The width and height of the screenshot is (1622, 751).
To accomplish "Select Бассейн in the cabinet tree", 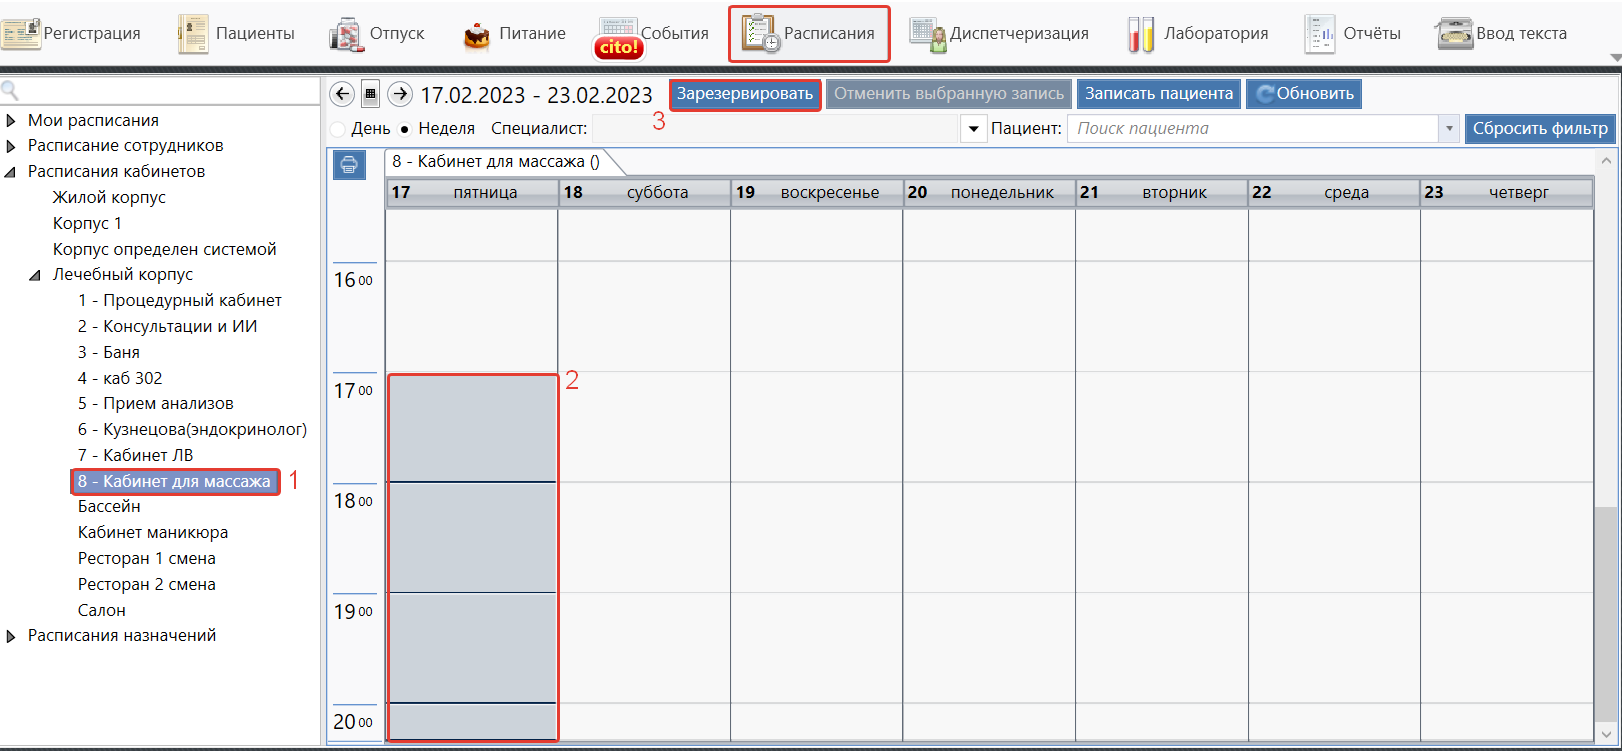I will [x=109, y=507].
